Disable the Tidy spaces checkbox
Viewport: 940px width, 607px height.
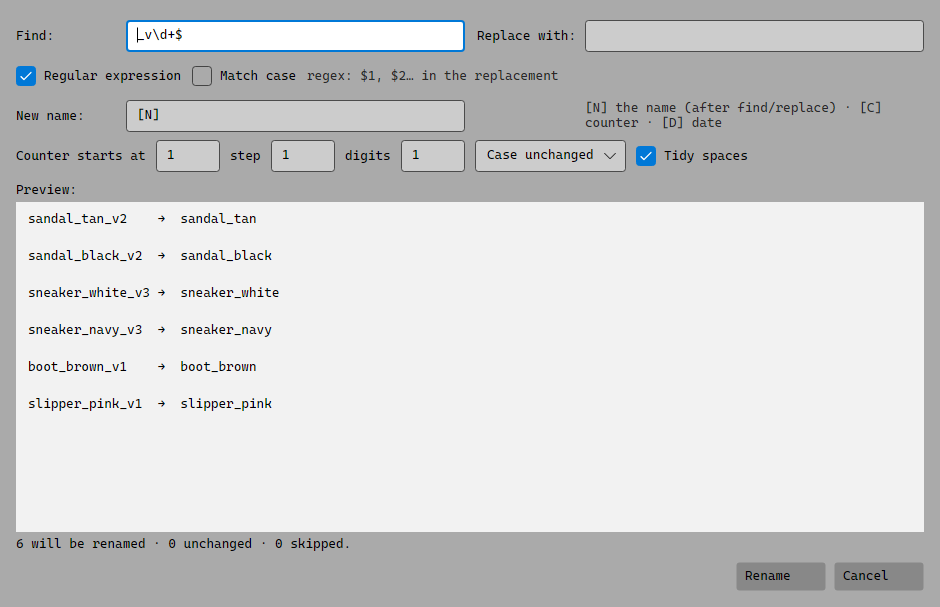646,156
